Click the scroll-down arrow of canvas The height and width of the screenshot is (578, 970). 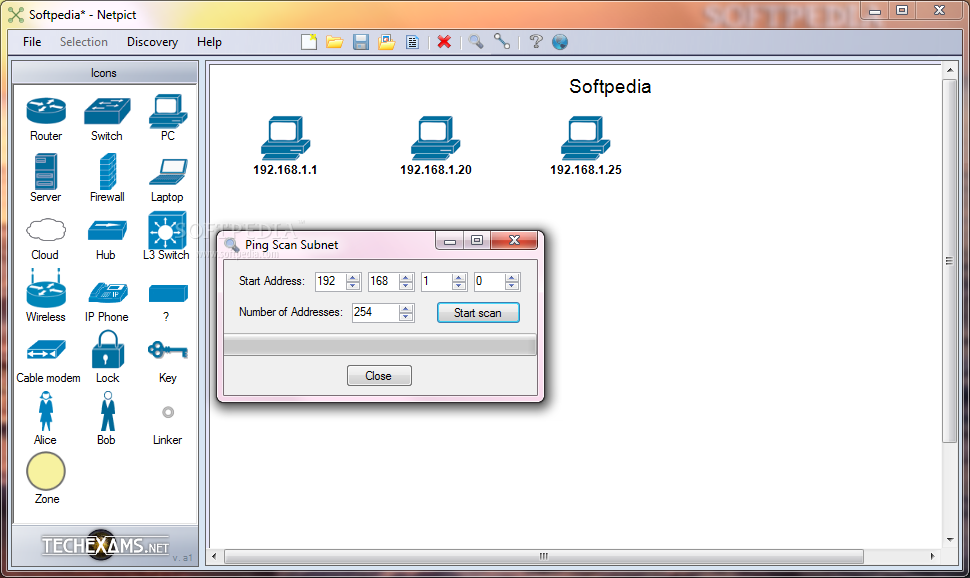[x=950, y=540]
